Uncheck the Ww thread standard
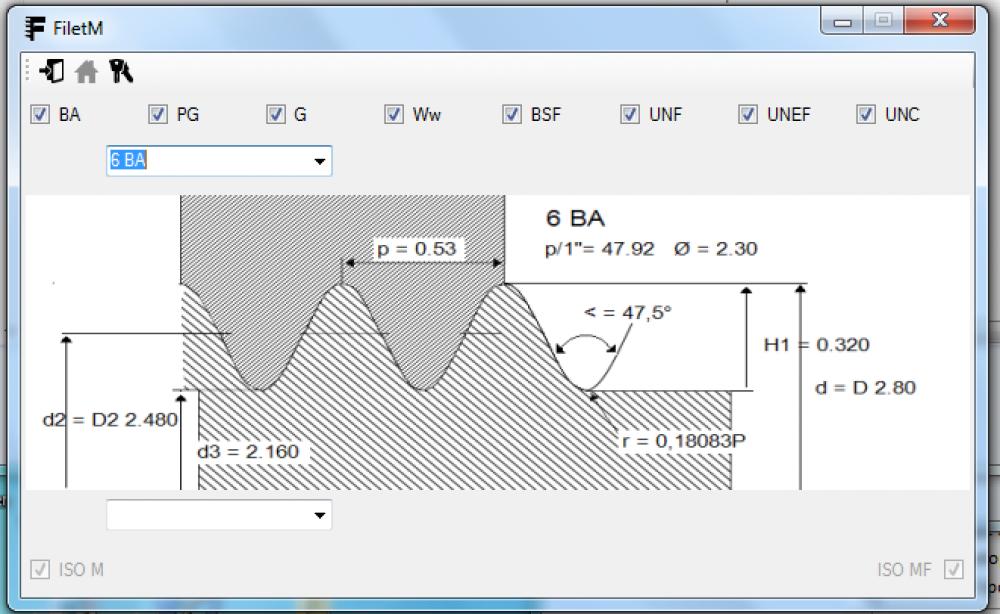This screenshot has width=1000, height=614. click(394, 114)
